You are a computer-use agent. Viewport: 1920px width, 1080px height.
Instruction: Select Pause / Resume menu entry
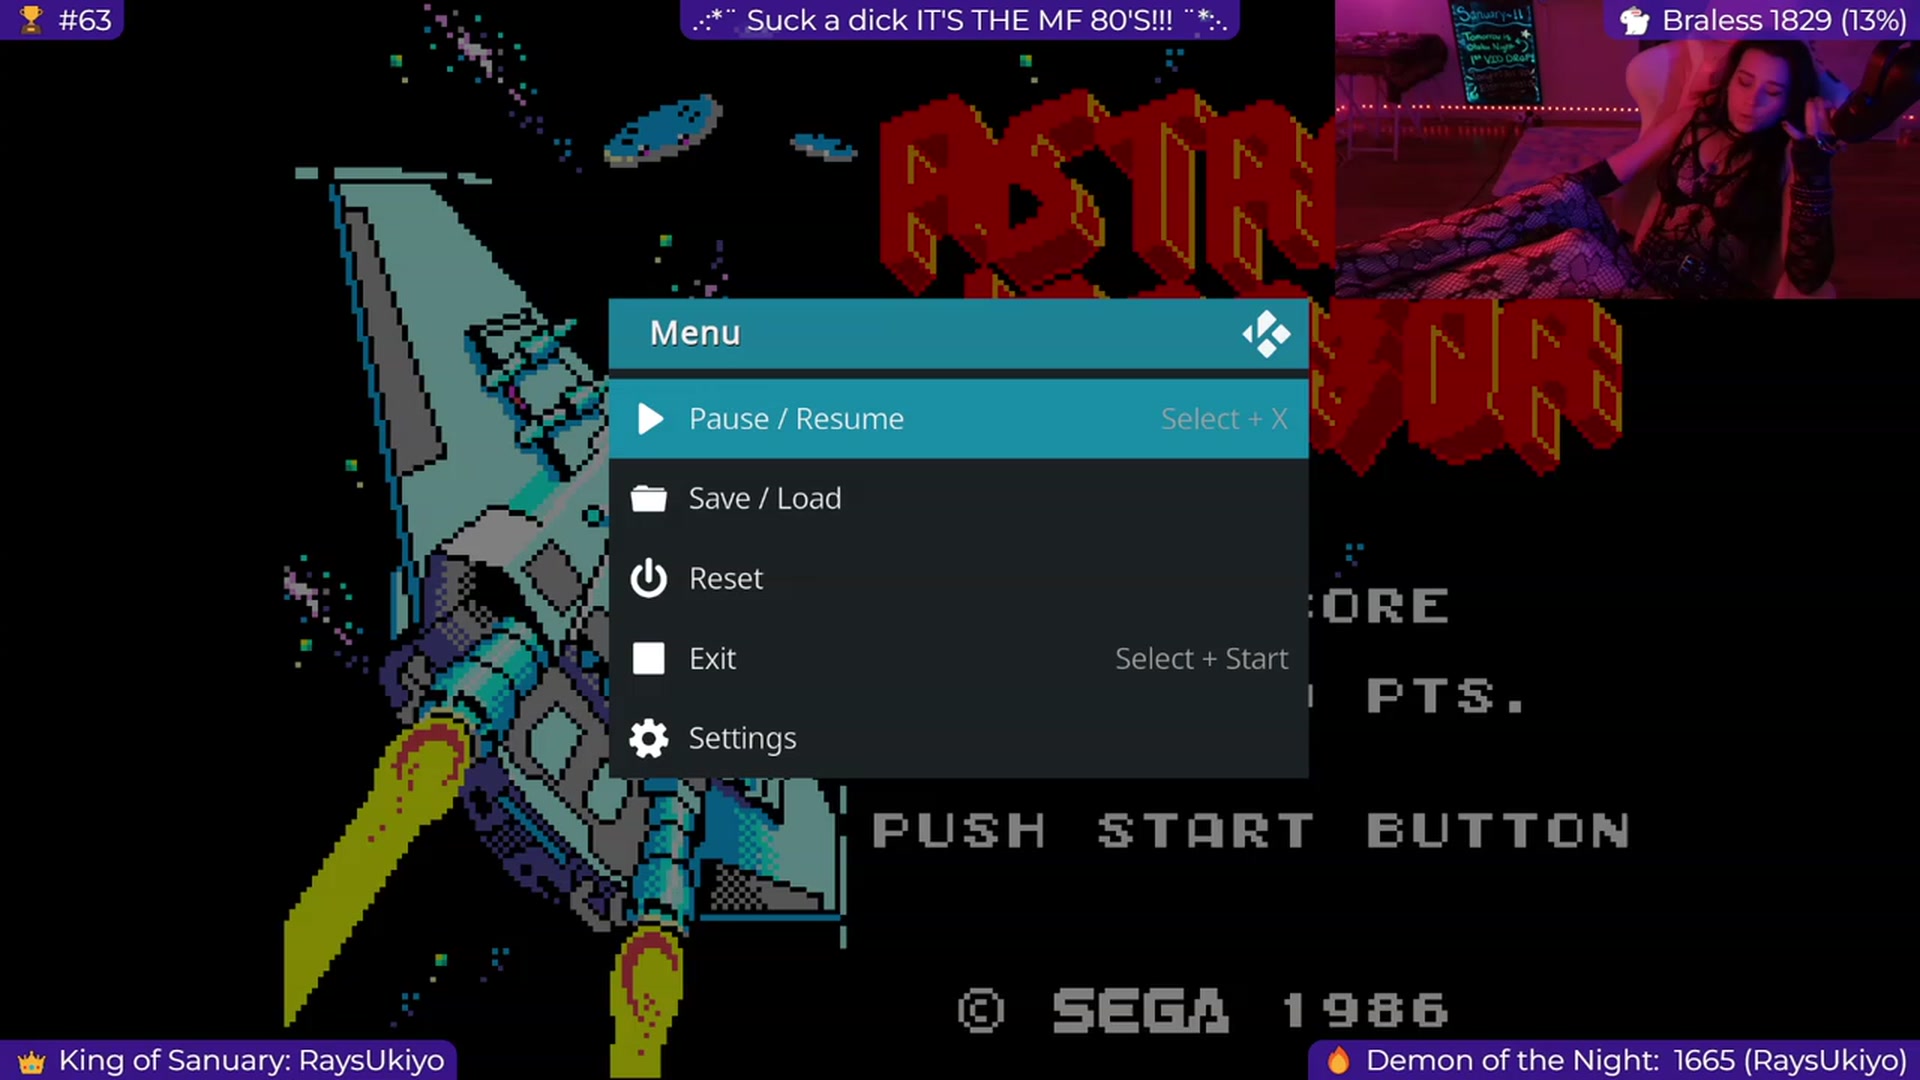[x=958, y=418]
